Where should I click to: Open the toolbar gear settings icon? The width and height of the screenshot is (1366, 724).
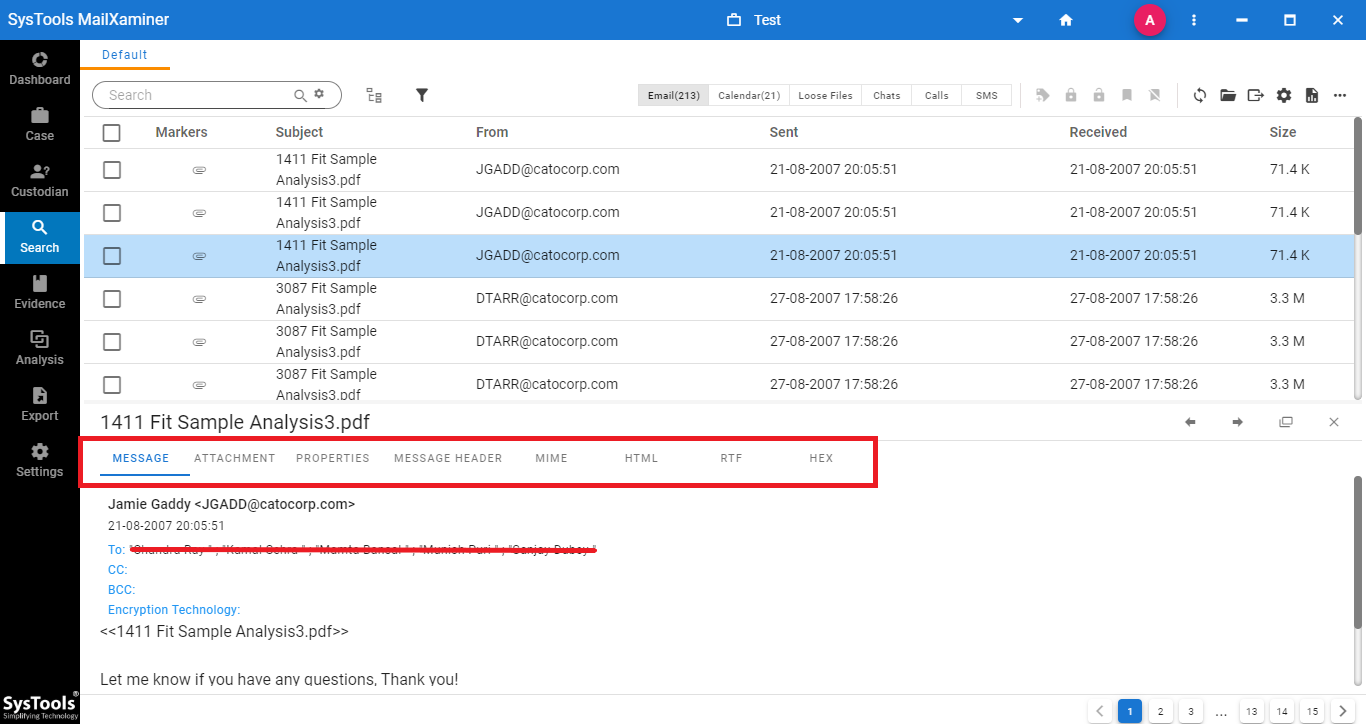tap(1284, 95)
